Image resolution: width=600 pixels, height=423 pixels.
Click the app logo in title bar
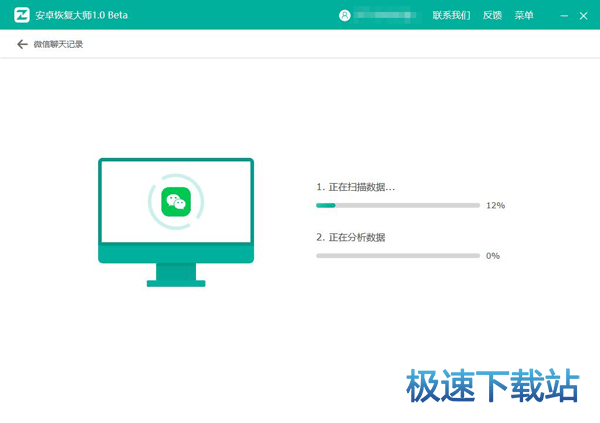[22, 15]
